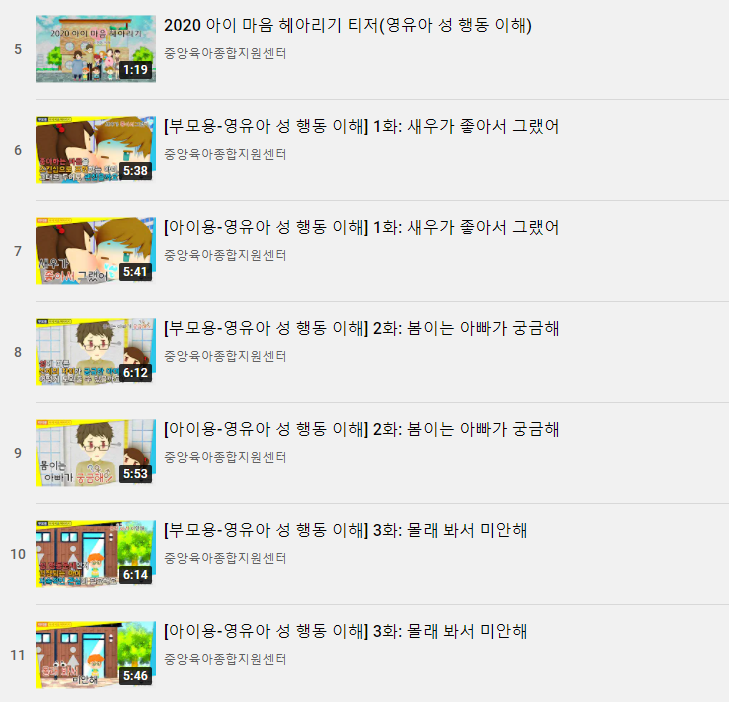The image size is (729, 702).
Task: Open '[아이용] 3화: 몰래 봐서 미안해' title
Action: point(345,631)
